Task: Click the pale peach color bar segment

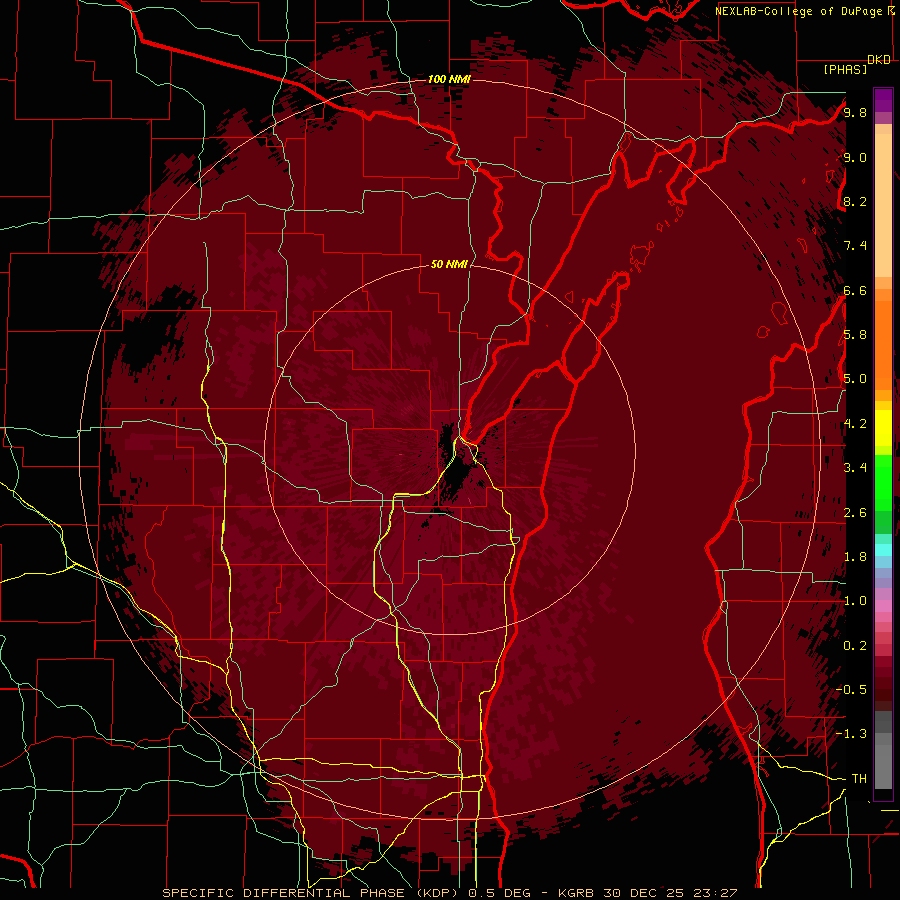Action: click(883, 207)
